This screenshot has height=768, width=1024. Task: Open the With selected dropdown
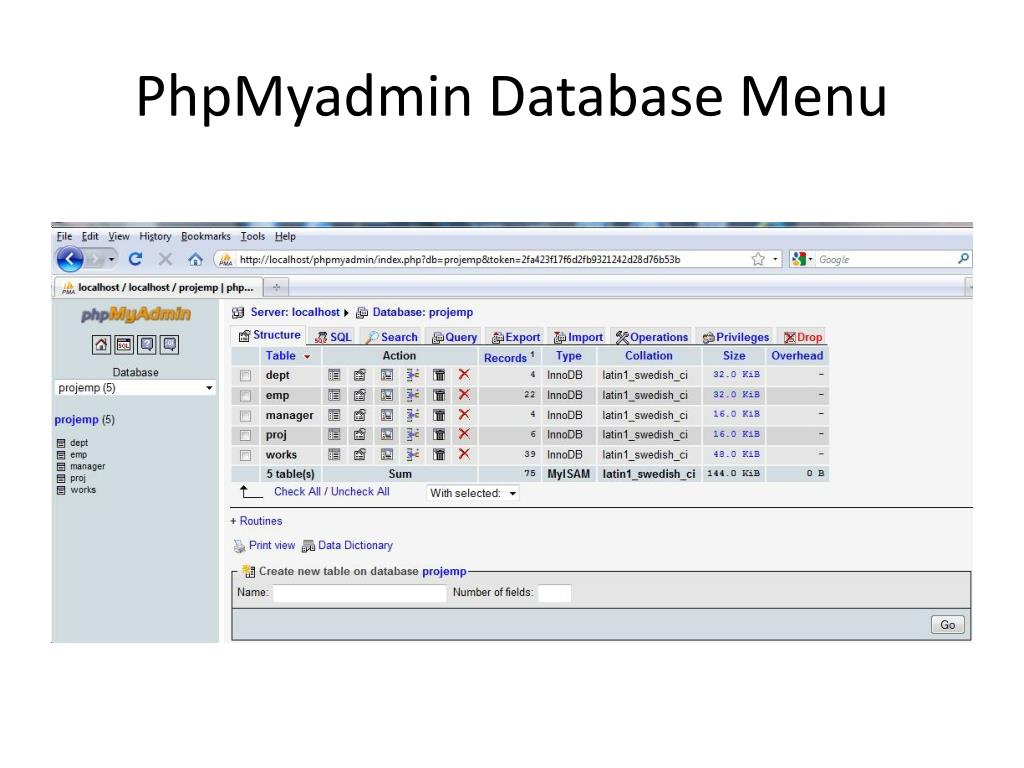(x=473, y=493)
